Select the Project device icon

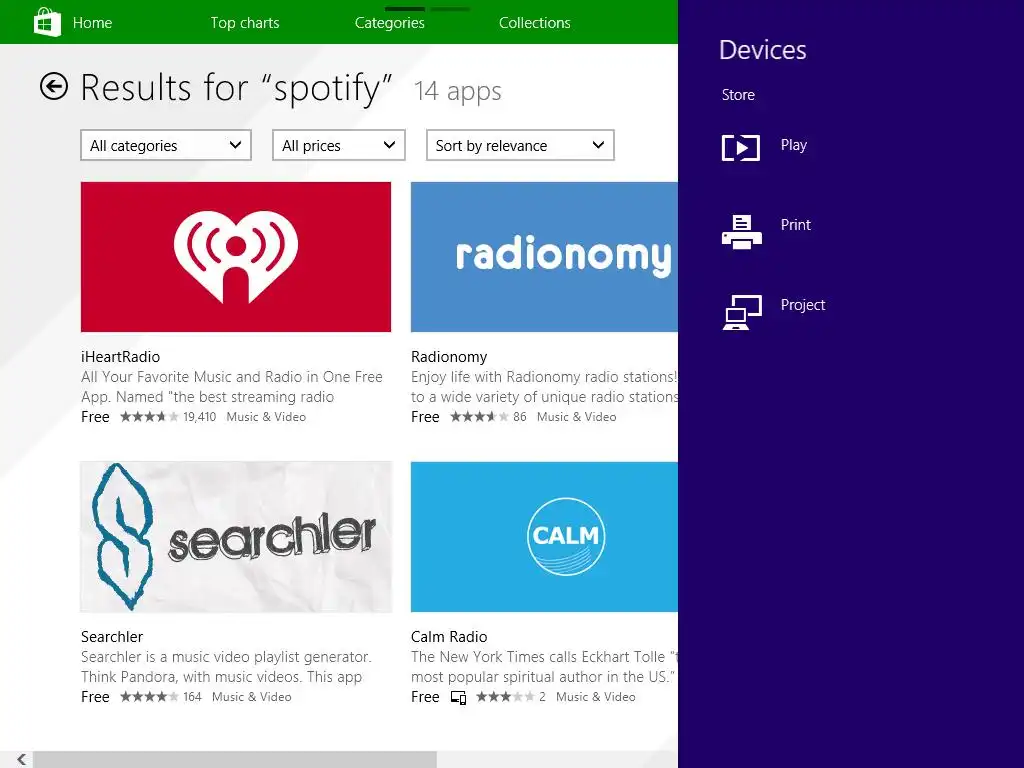coord(742,312)
